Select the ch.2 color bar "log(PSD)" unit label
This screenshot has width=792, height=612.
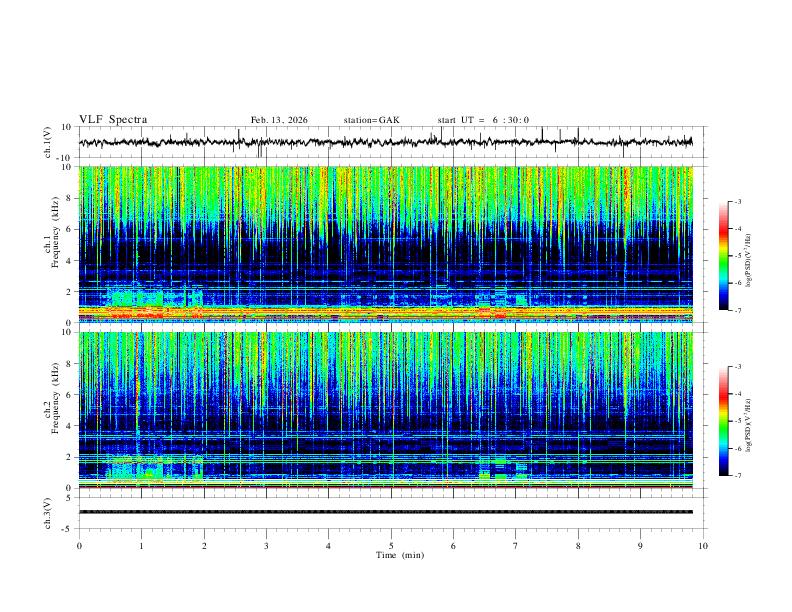point(749,425)
